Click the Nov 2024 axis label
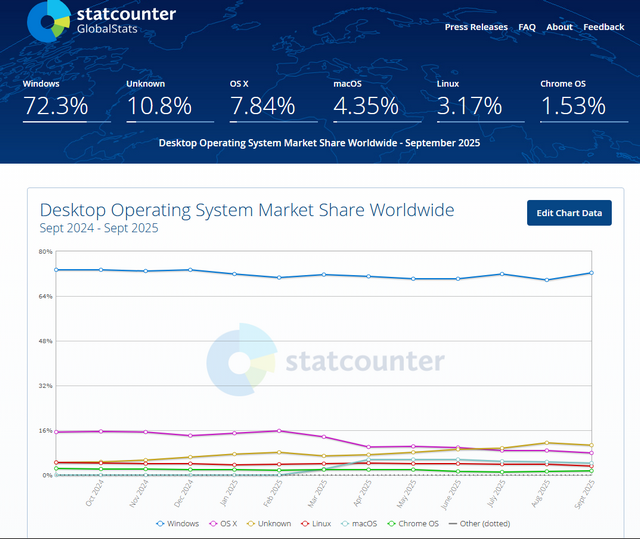The height and width of the screenshot is (539, 640). click(139, 493)
